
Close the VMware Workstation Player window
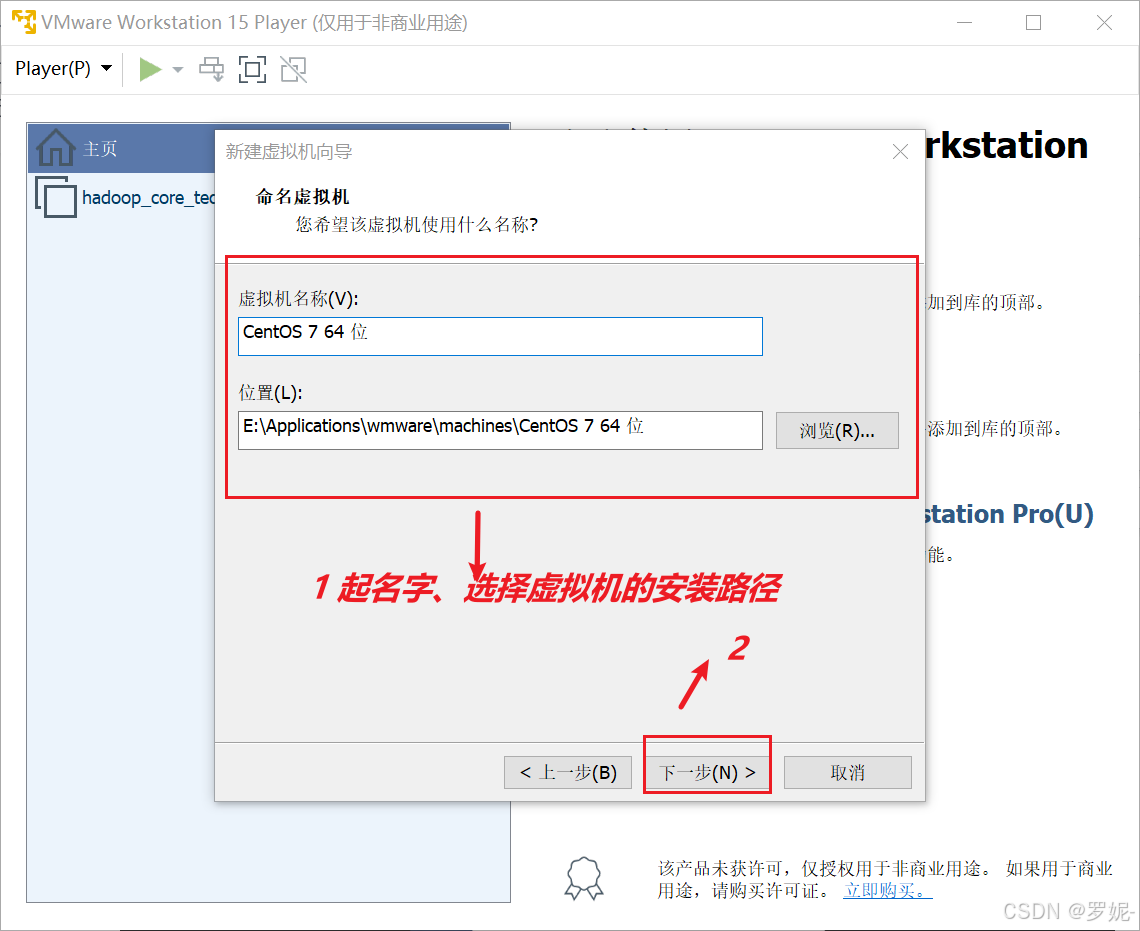tap(1104, 23)
